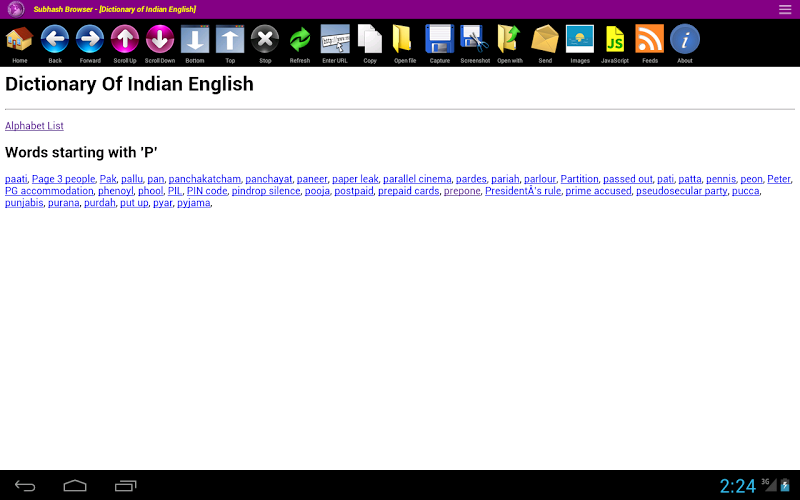Click the 'pooja' link
800x500 pixels.
(x=317, y=191)
